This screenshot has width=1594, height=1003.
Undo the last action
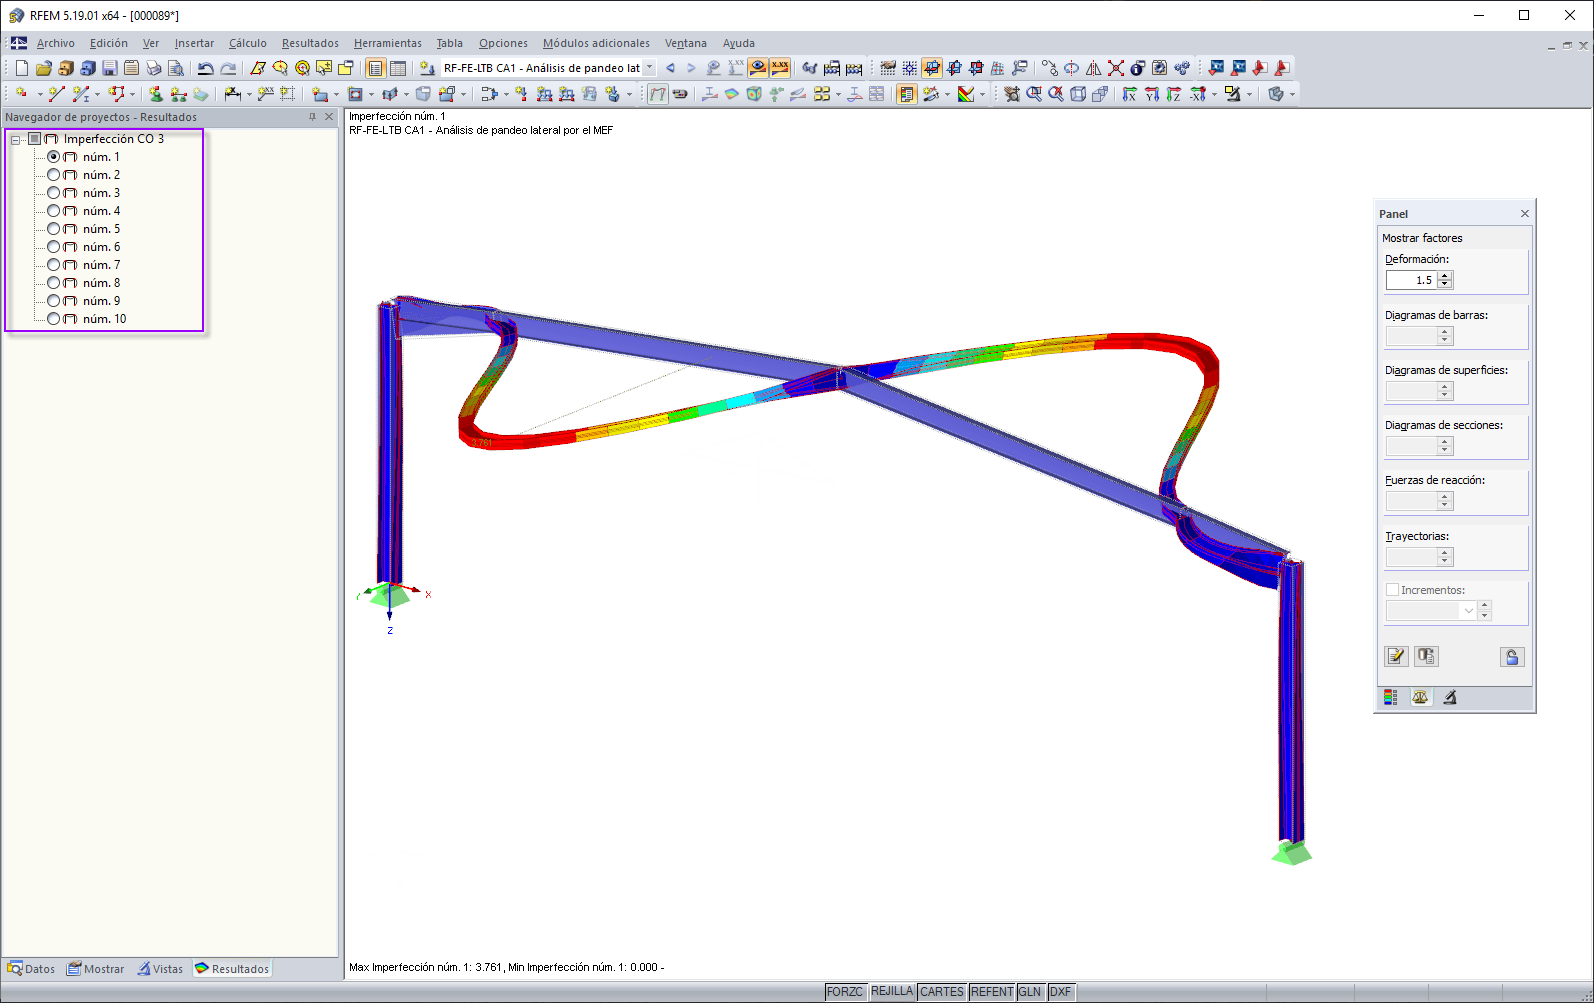[x=206, y=68]
